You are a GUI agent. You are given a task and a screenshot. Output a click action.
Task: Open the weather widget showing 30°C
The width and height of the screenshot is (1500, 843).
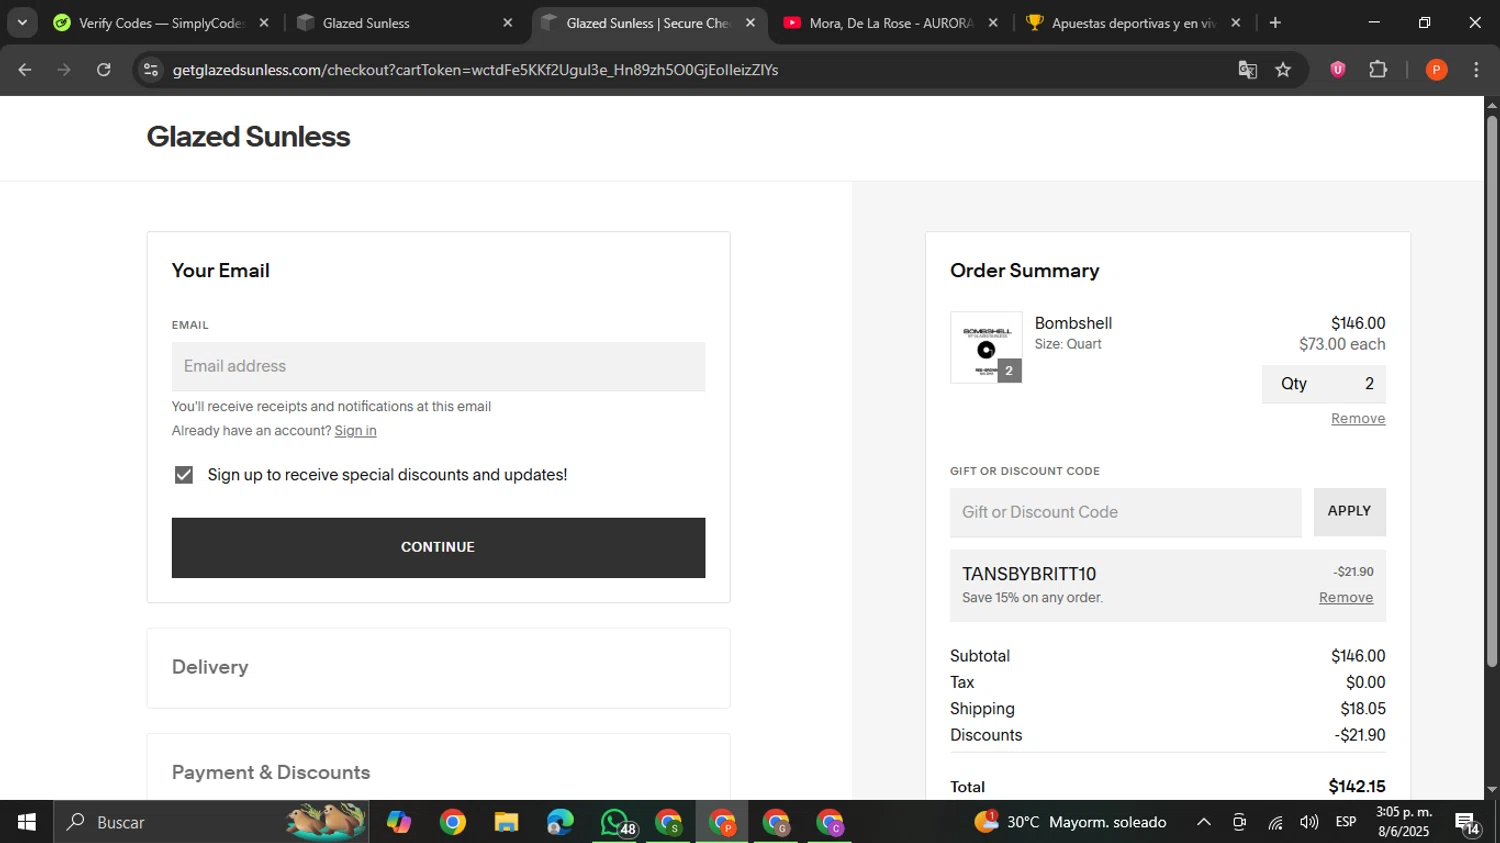click(1070, 822)
